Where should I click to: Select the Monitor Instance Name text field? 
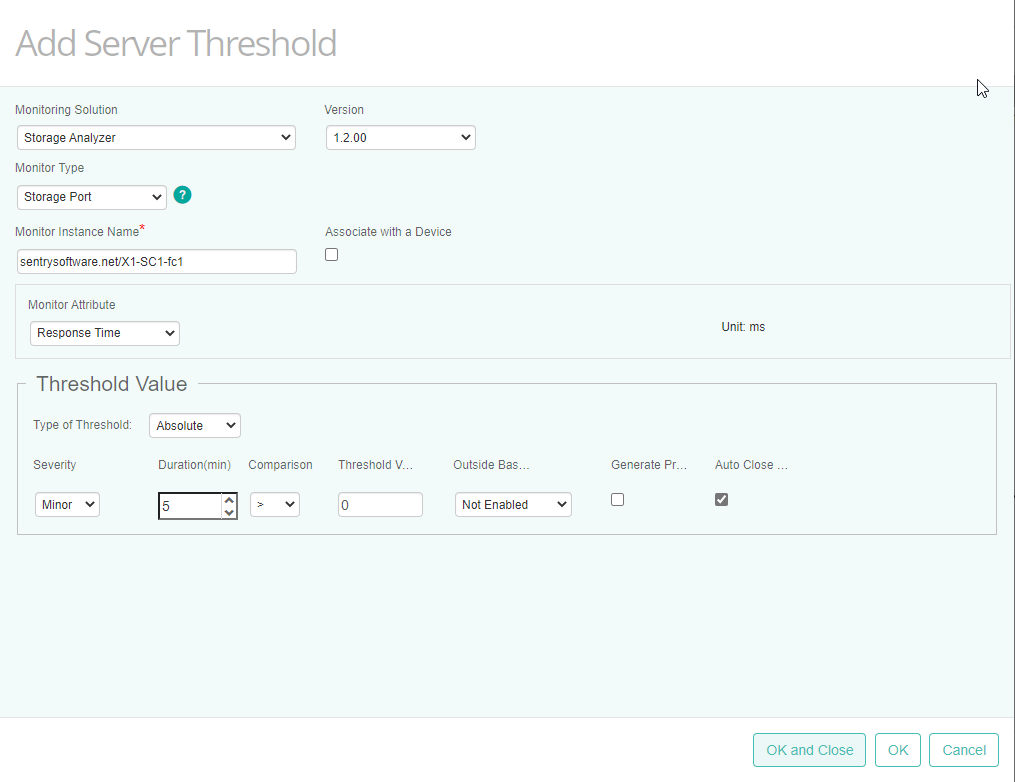point(156,261)
